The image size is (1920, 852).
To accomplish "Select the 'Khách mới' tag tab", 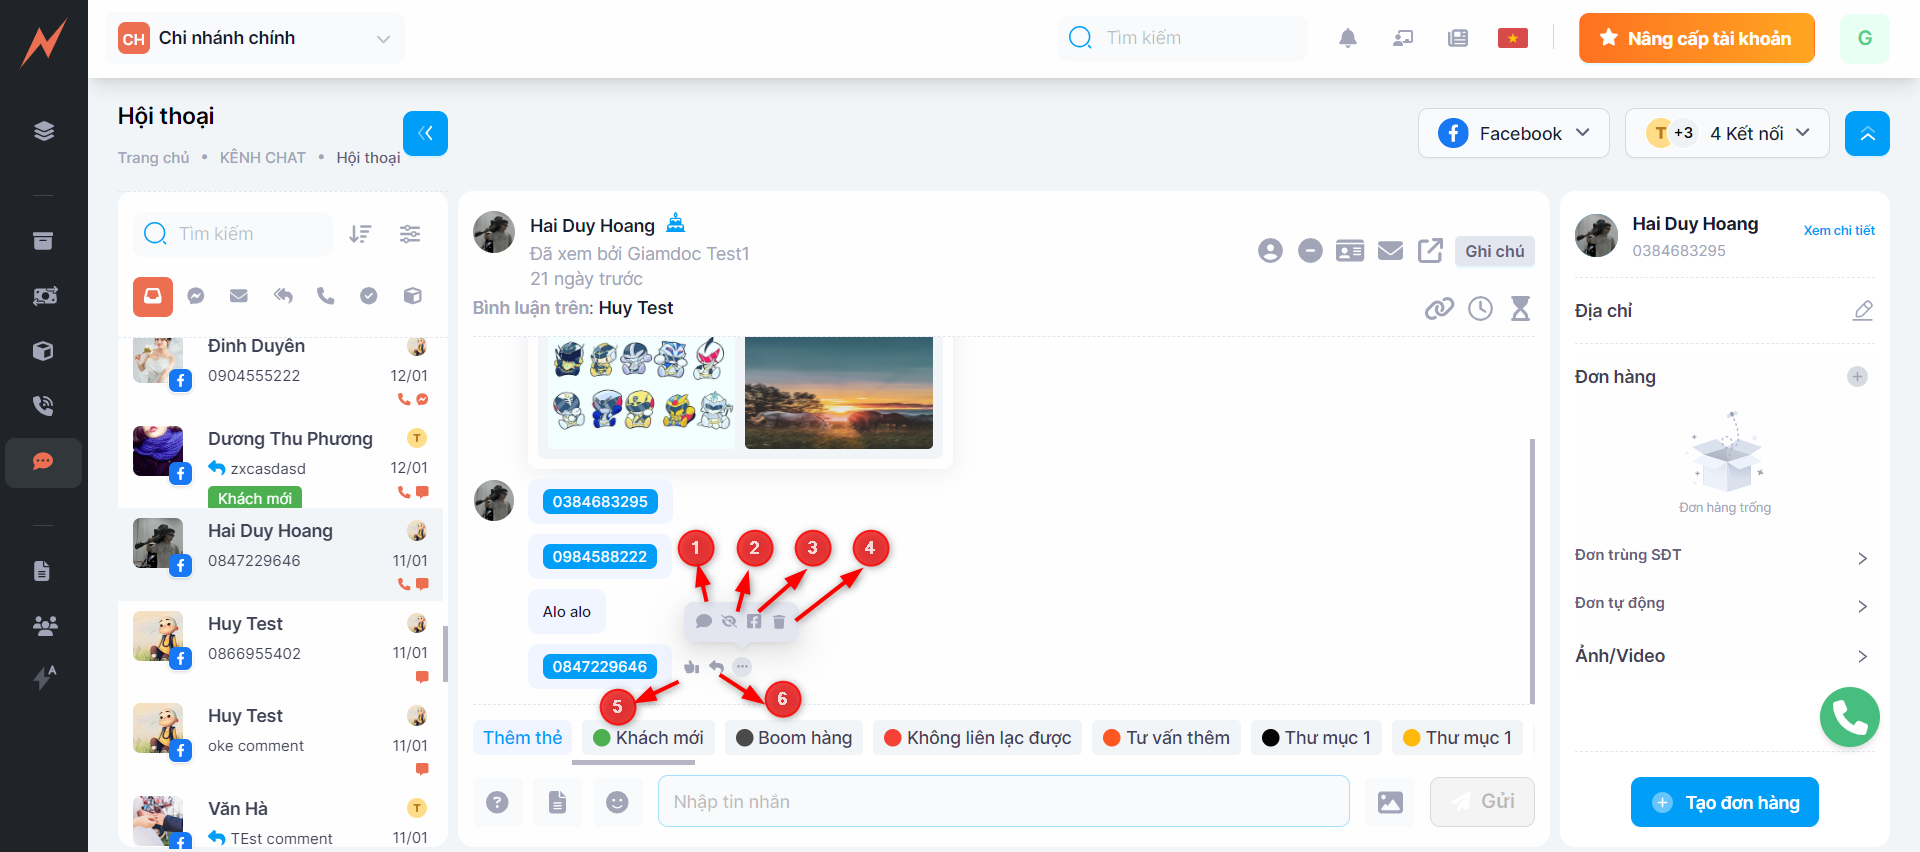I will click(x=648, y=738).
